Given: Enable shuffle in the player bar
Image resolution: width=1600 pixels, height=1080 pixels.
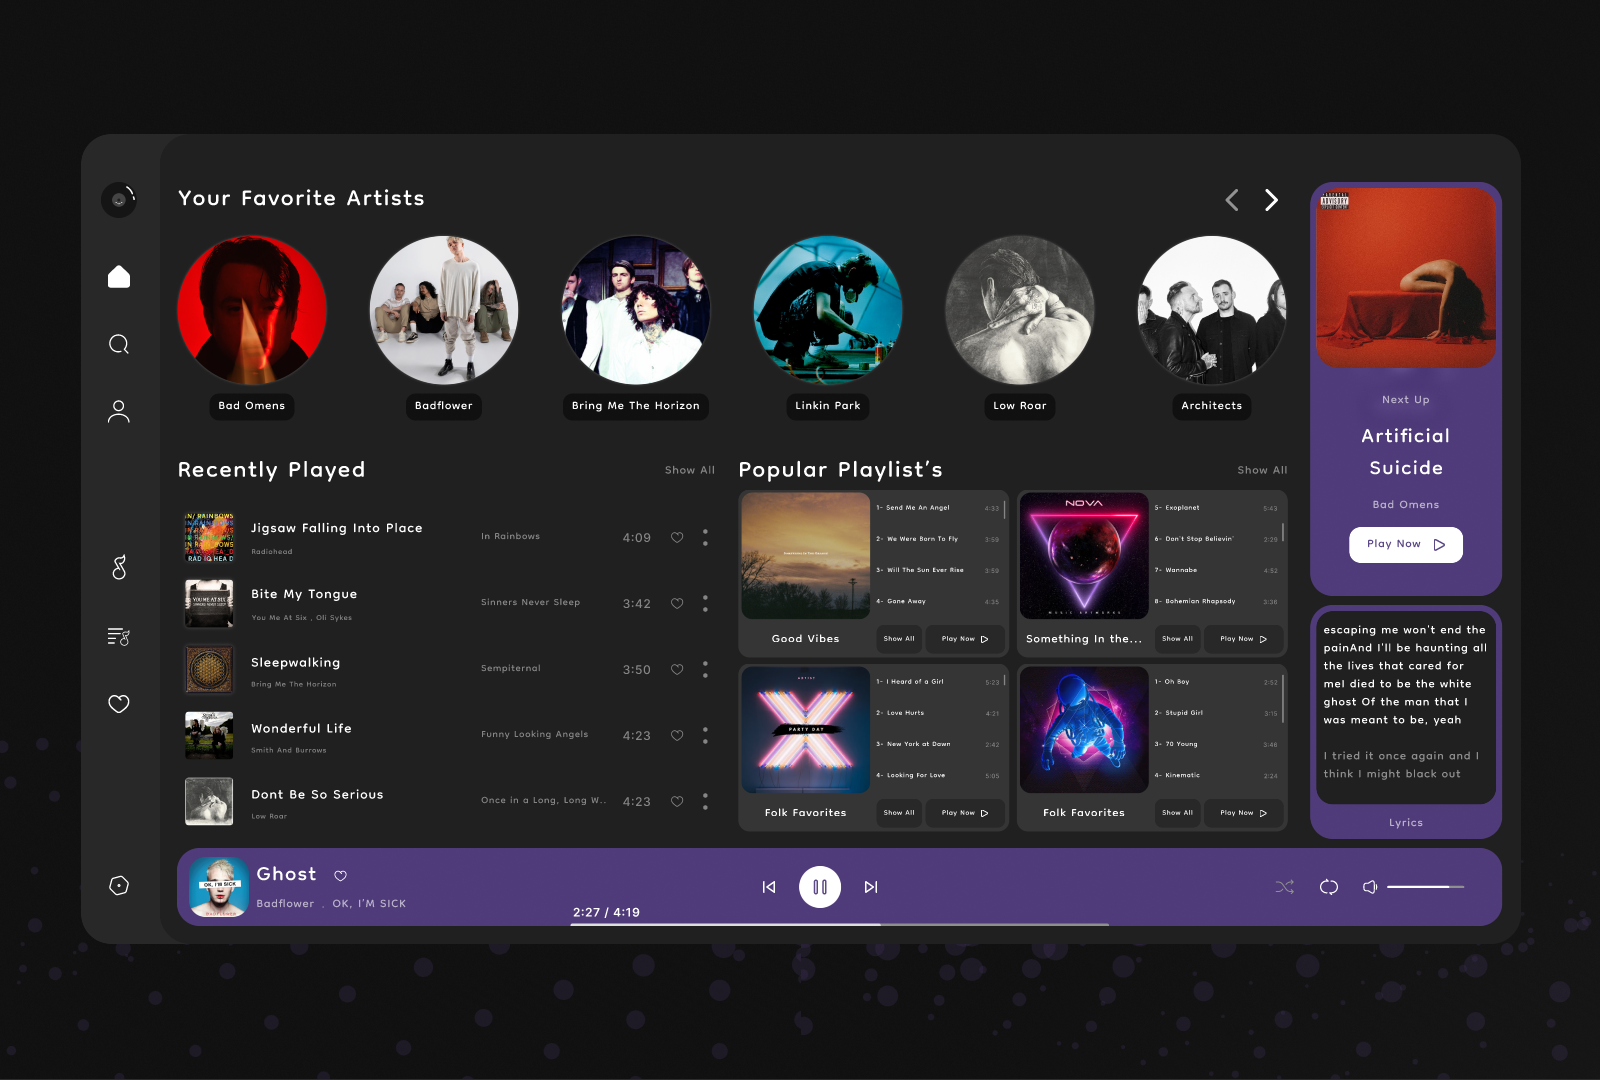Looking at the screenshot, I should (x=1284, y=886).
